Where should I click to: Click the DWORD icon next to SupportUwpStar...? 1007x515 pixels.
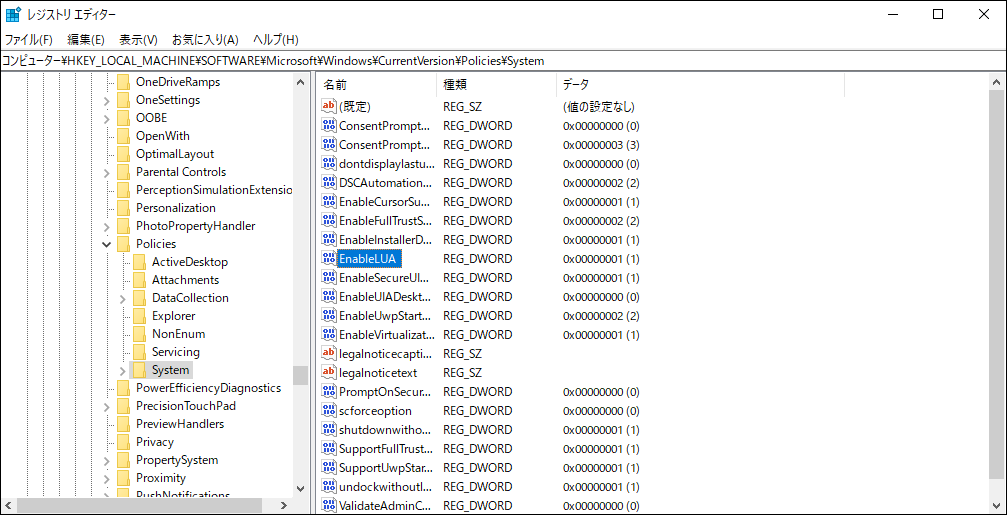pyautogui.click(x=329, y=467)
